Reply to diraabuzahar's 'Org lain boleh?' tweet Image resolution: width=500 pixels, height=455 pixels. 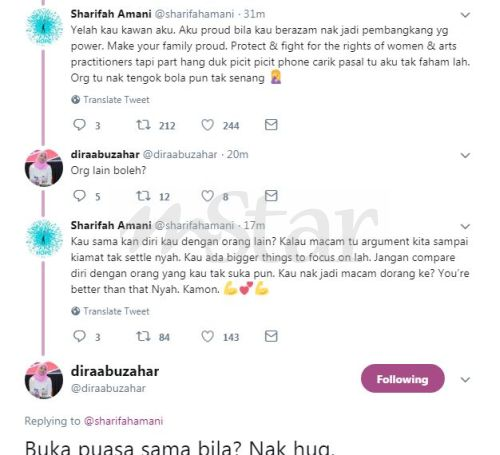coord(79,196)
